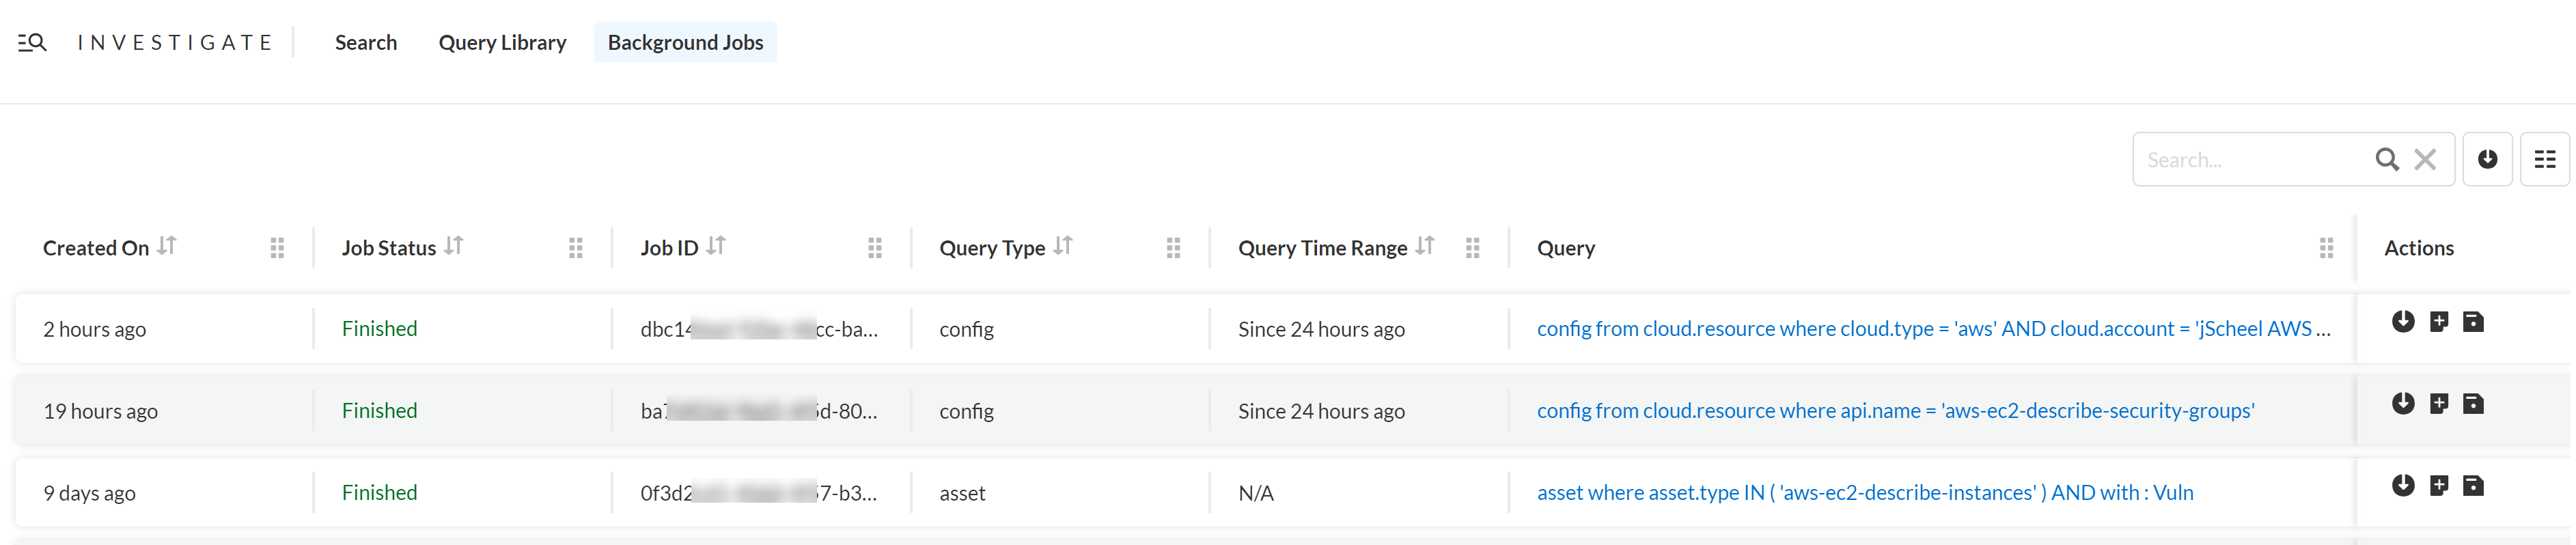This screenshot has height=545, width=2576.
Task: Click the Investigate search-list icon
Action: [x=32, y=42]
